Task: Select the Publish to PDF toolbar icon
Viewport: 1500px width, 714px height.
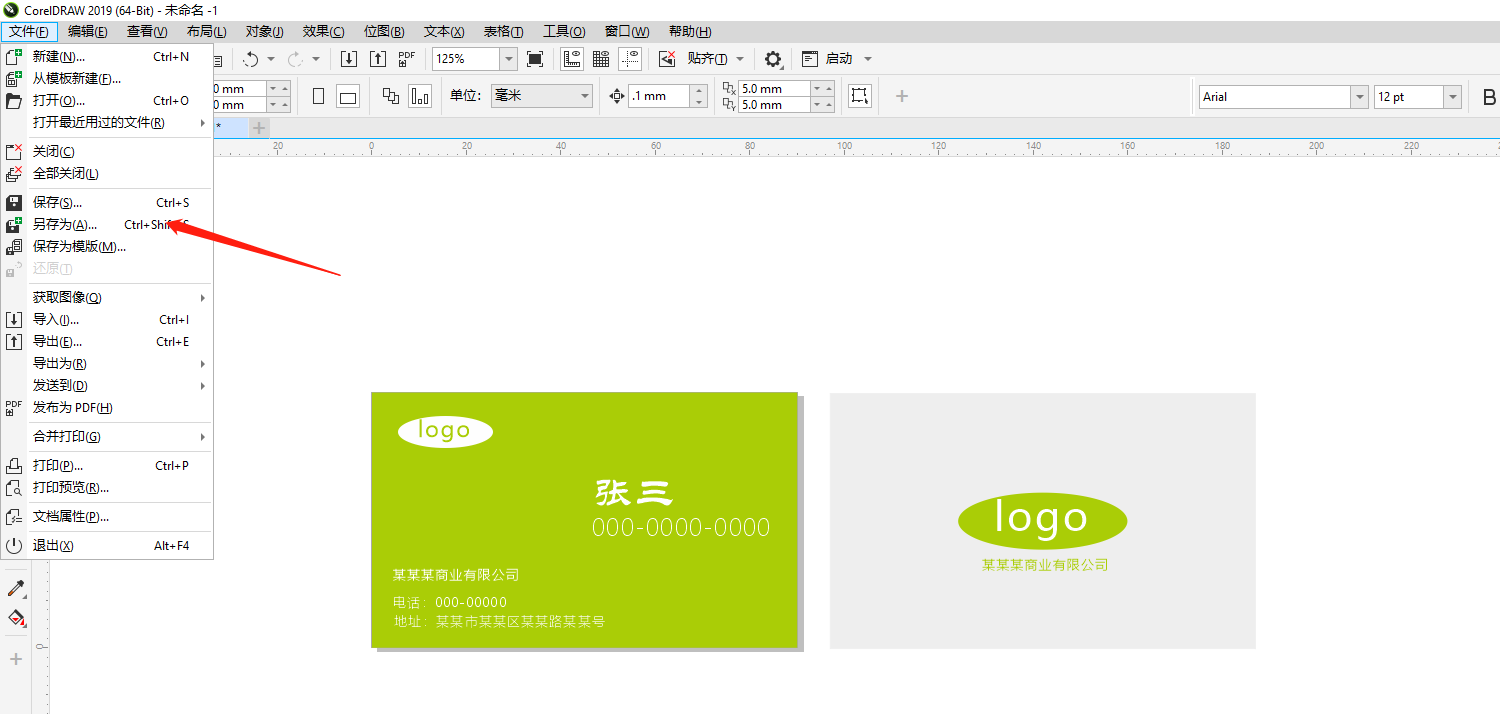Action: [x=407, y=58]
